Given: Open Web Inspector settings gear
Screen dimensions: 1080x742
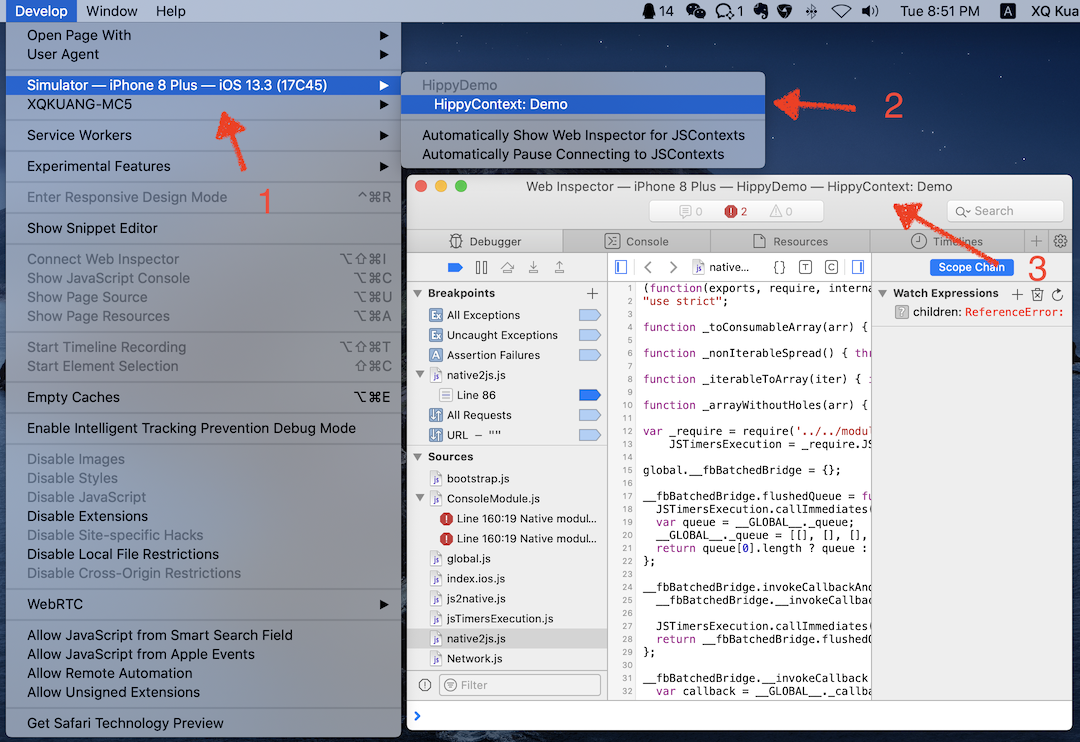Looking at the screenshot, I should click(1060, 241).
